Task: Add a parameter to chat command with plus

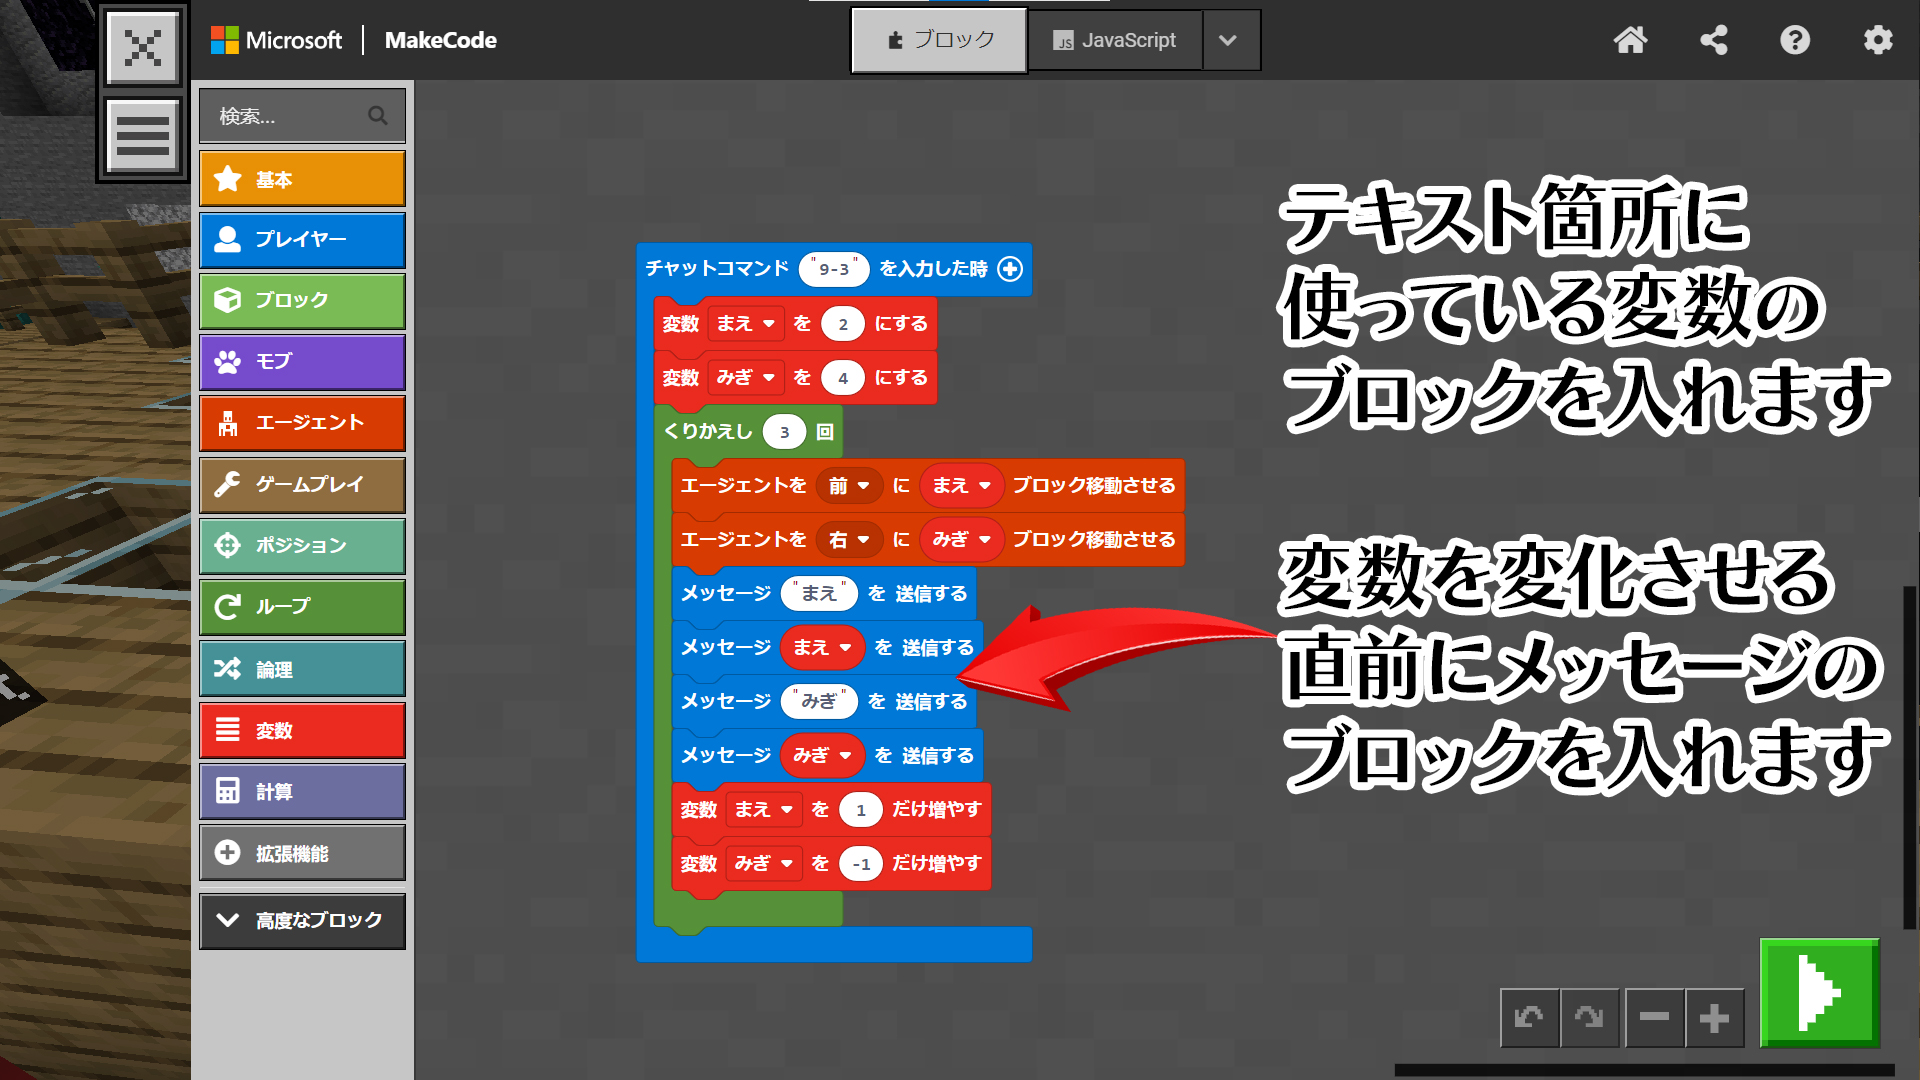Action: tap(1011, 269)
